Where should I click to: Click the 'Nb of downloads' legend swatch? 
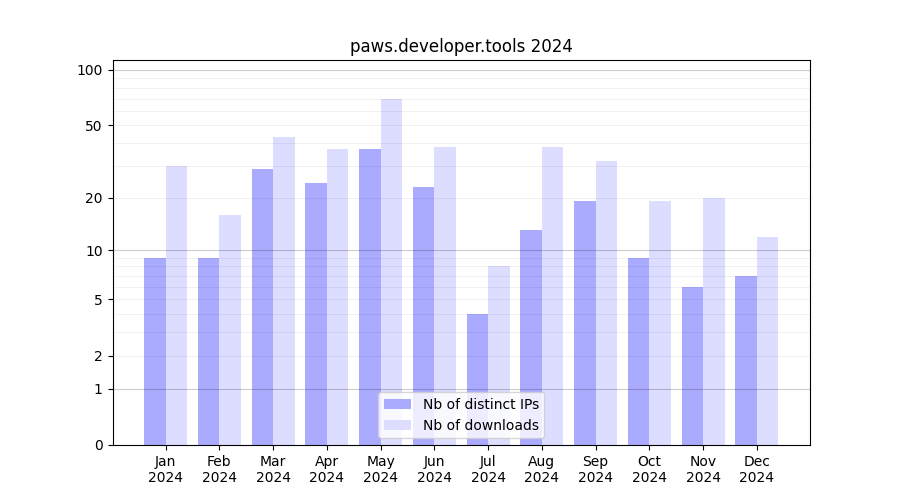tap(397, 425)
